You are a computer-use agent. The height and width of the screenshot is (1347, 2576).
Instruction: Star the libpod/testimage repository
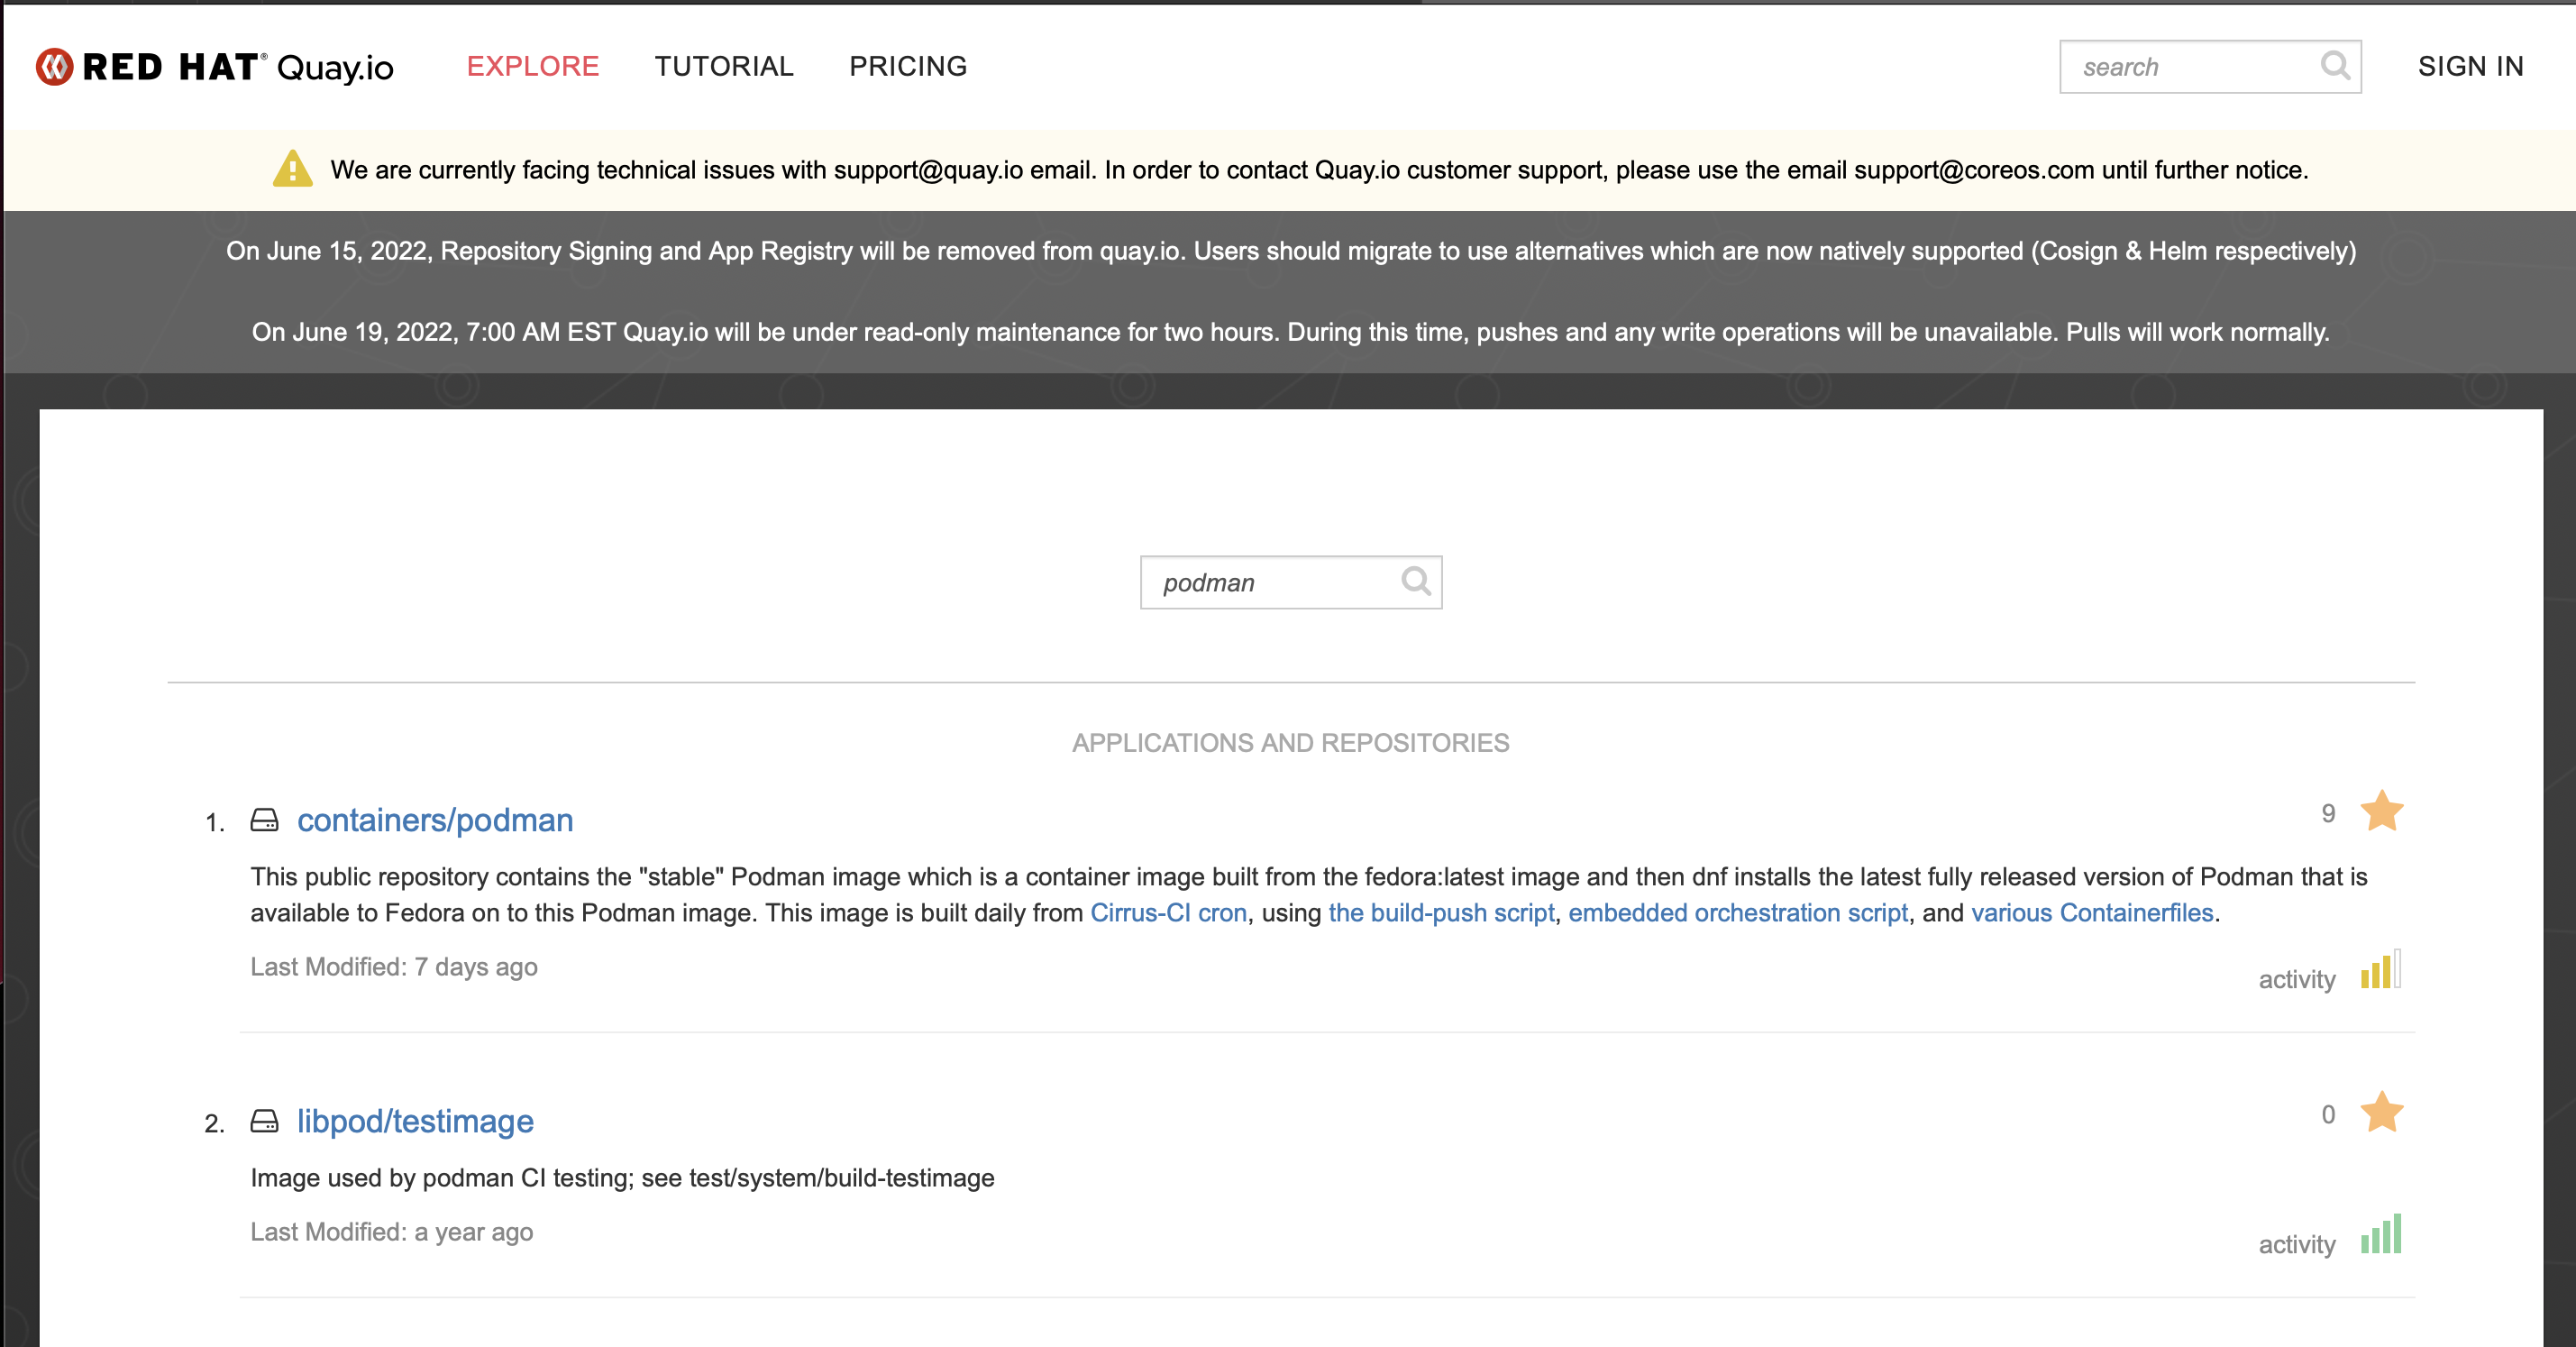[2381, 1112]
